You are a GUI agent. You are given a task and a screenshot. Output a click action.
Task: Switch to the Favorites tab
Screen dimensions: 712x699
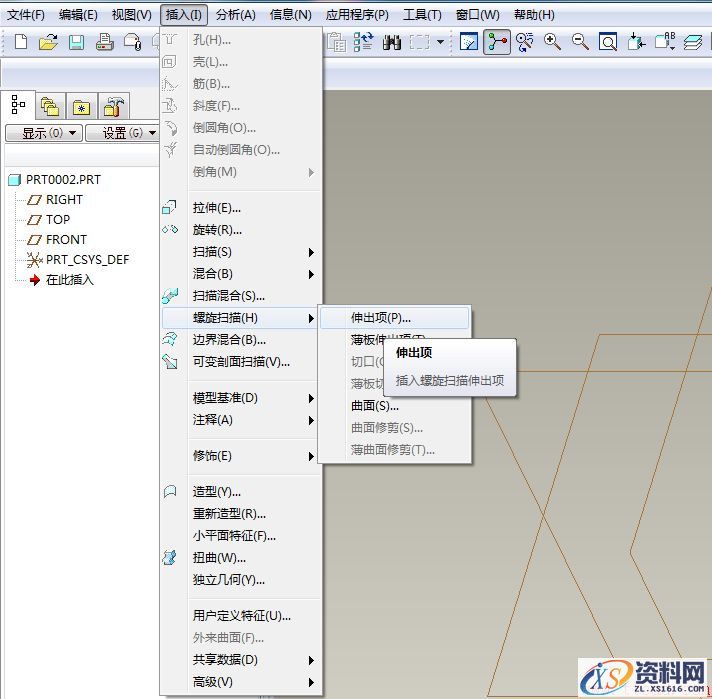[x=82, y=107]
